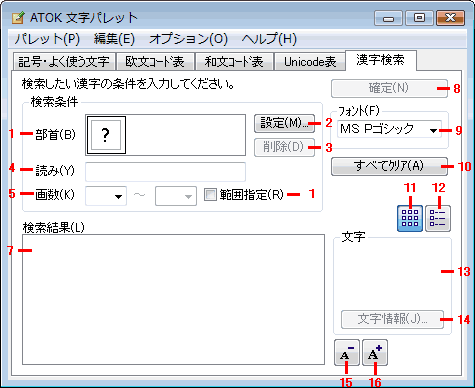Viewport: 475px width, 388px height.
Task: Switch results to grid view icon
Action: coord(410,218)
